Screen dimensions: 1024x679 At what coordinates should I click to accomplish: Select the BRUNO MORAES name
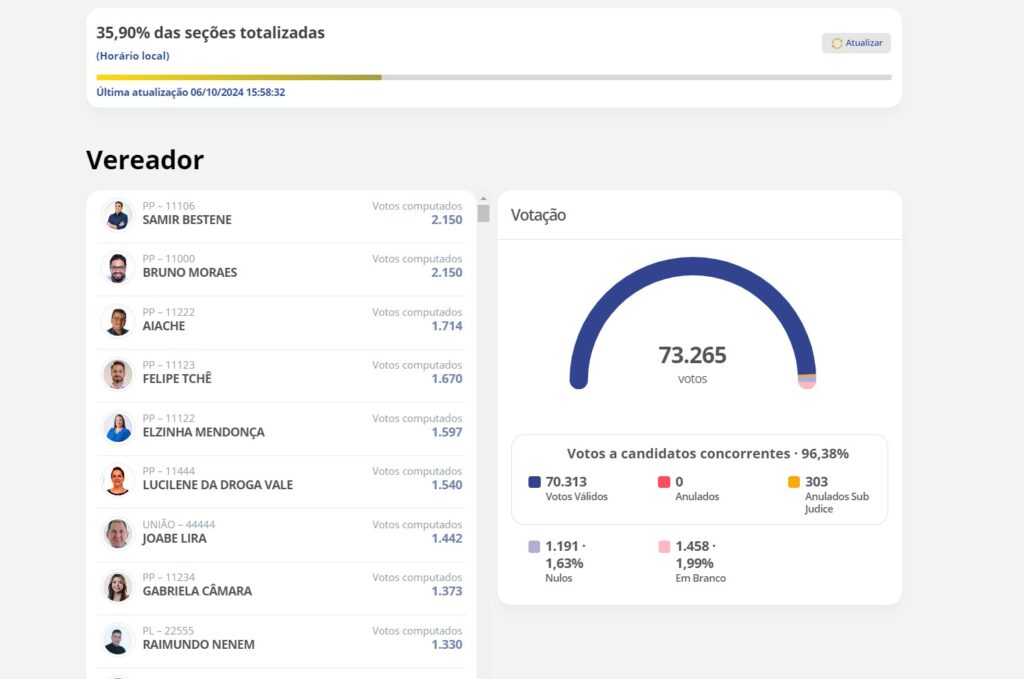click(x=189, y=273)
